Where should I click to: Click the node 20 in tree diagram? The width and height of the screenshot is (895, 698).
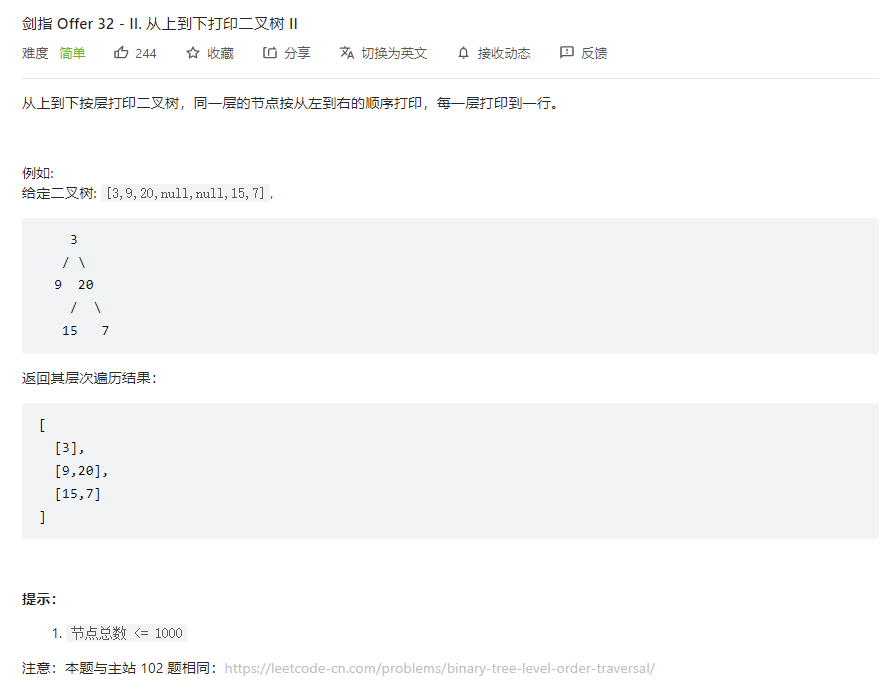pos(86,285)
